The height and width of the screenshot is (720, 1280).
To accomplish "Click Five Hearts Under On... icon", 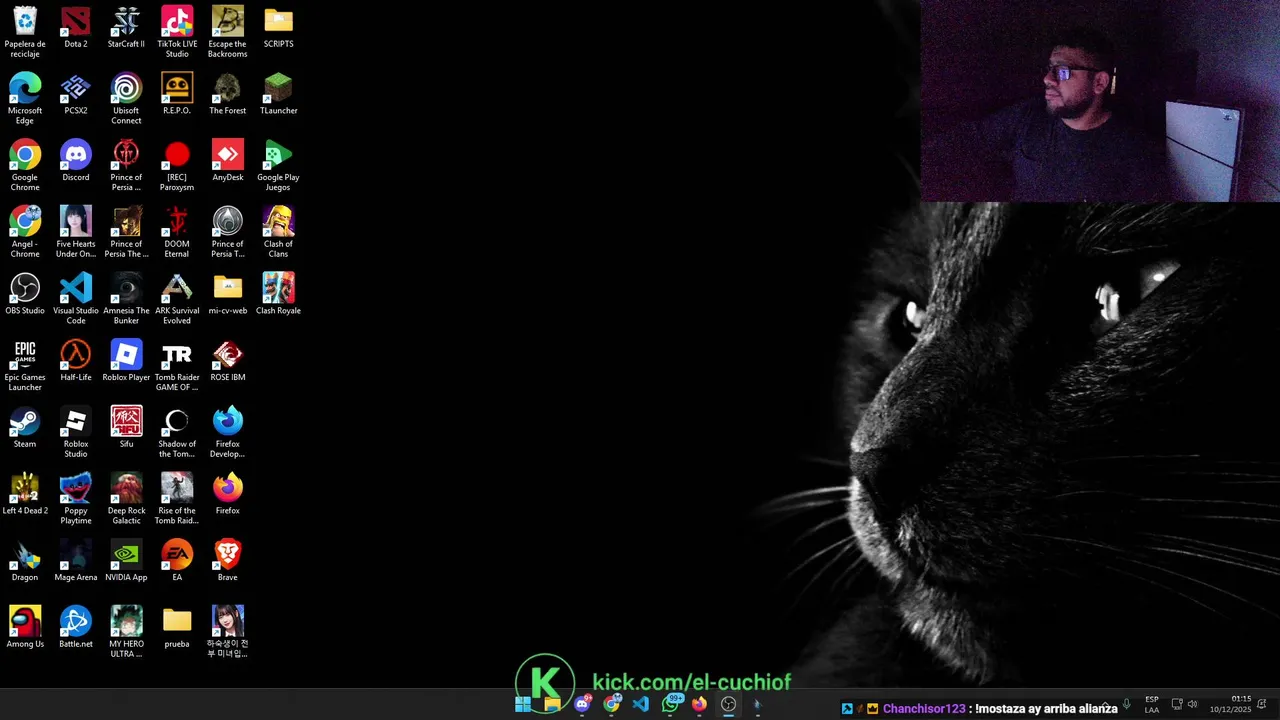I will pos(75,232).
